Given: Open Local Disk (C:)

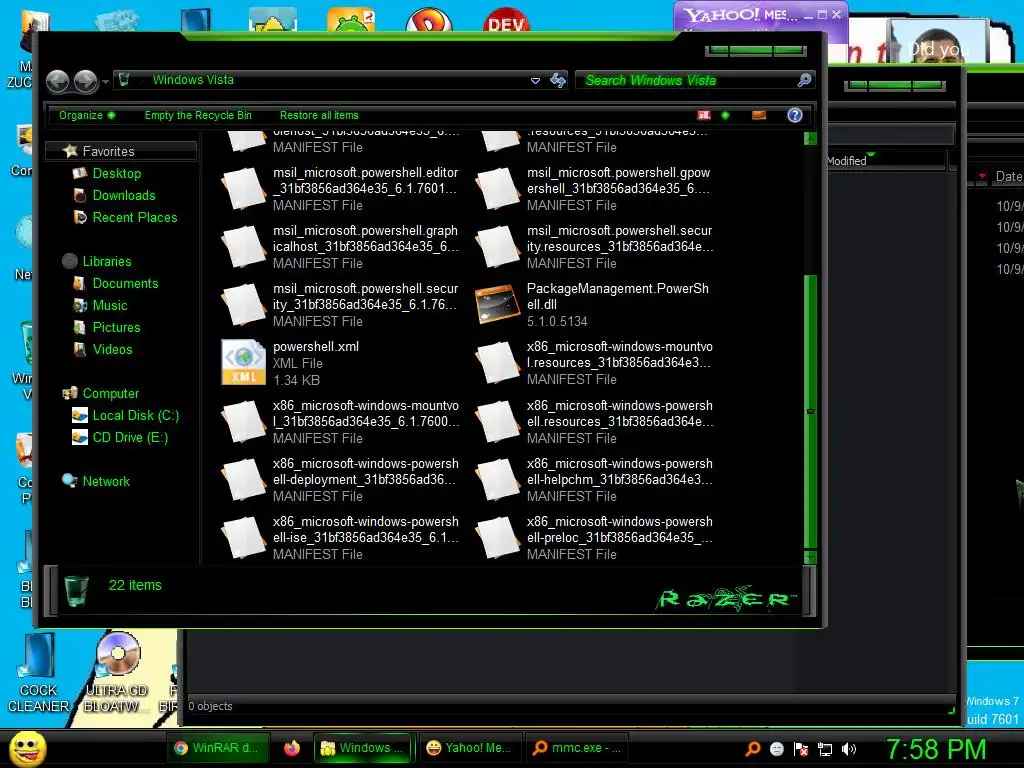Looking at the screenshot, I should 135,415.
